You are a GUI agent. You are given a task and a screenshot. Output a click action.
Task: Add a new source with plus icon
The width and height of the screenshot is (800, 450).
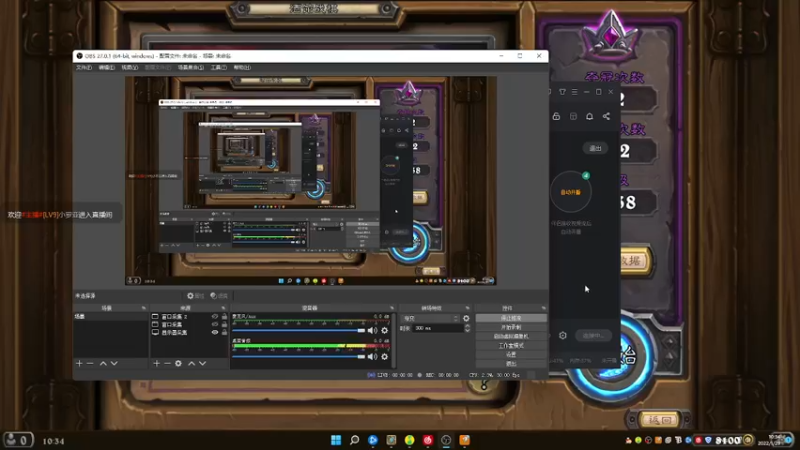point(156,363)
